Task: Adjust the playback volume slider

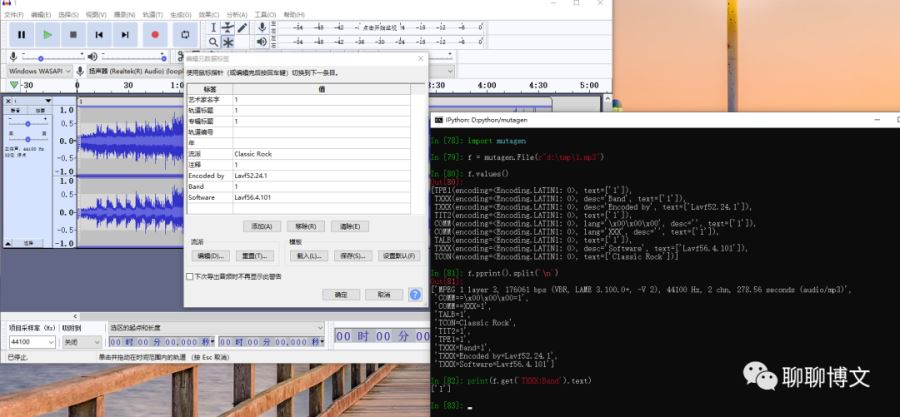Action: point(133,57)
